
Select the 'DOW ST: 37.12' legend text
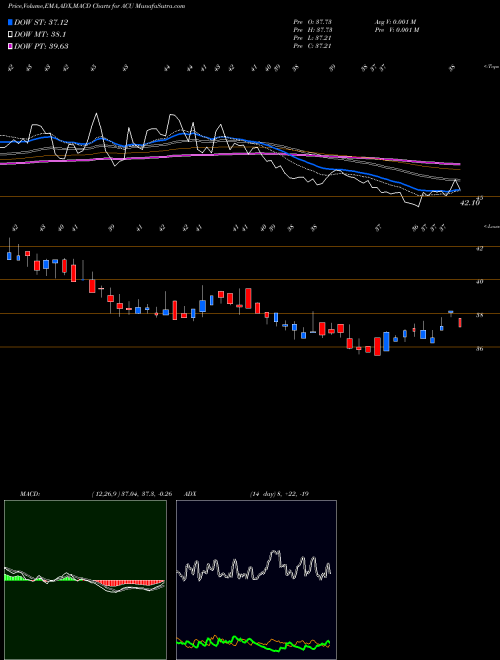(41, 22)
